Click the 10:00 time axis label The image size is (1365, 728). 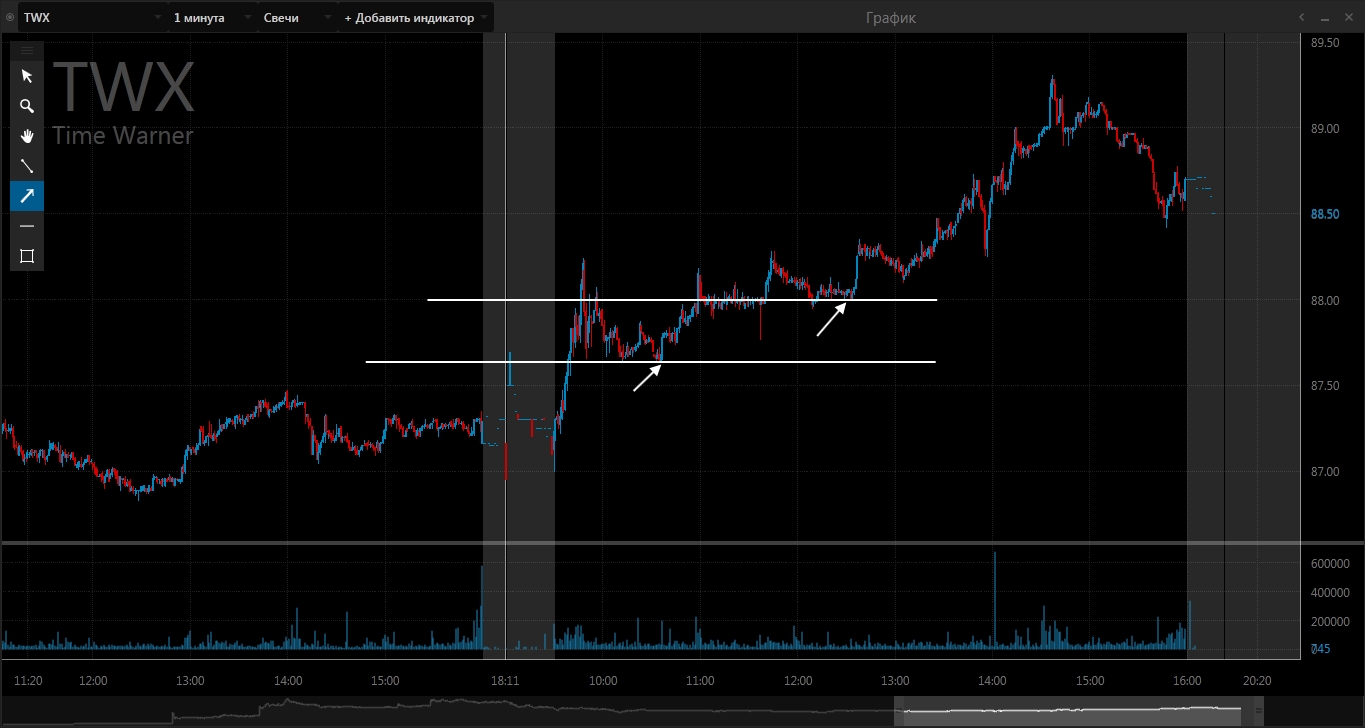(x=603, y=681)
